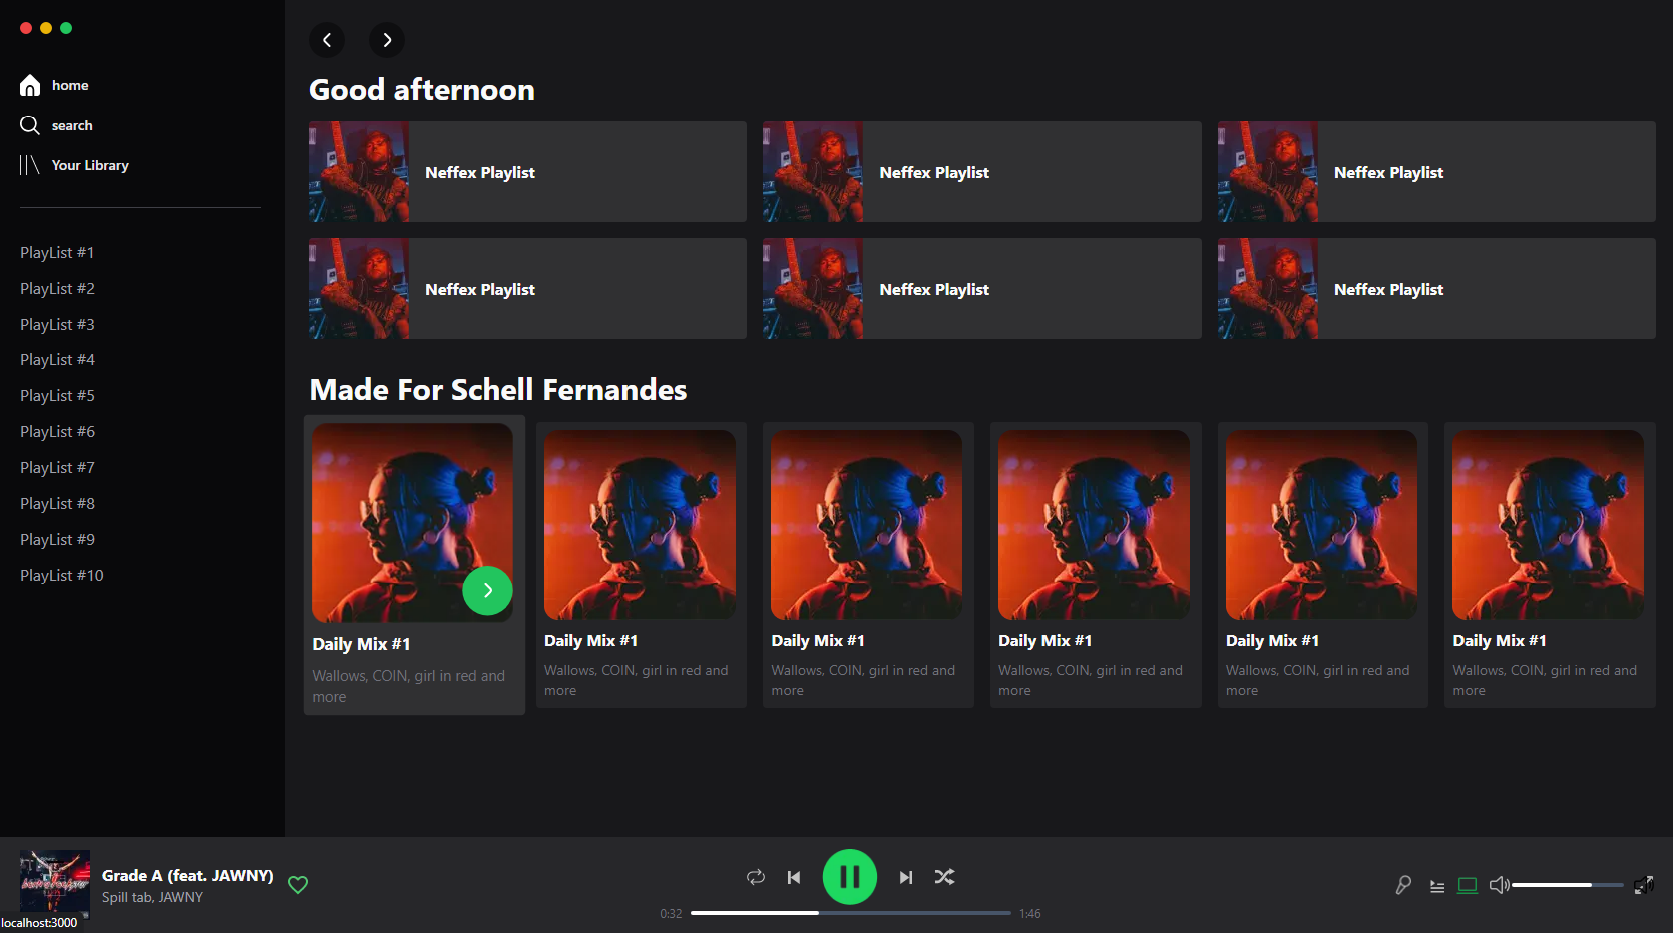Click the connect to a device icon

(x=1467, y=885)
